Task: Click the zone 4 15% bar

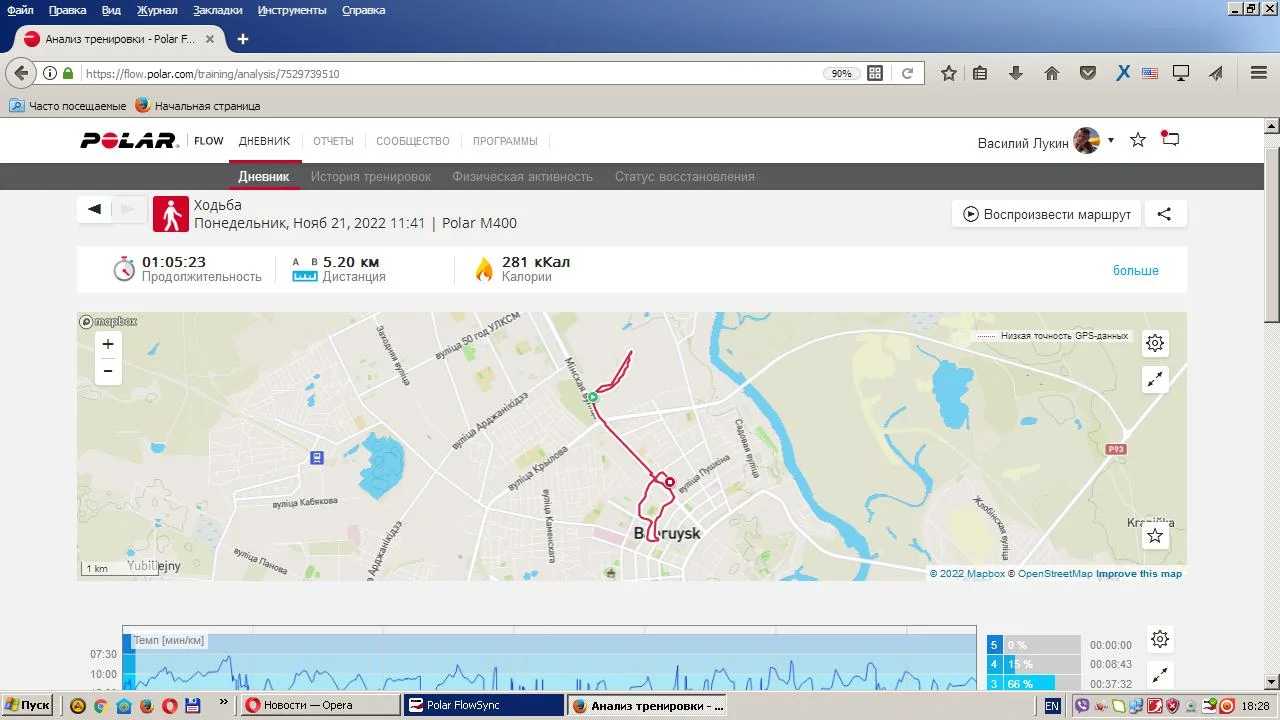Action: click(1034, 664)
